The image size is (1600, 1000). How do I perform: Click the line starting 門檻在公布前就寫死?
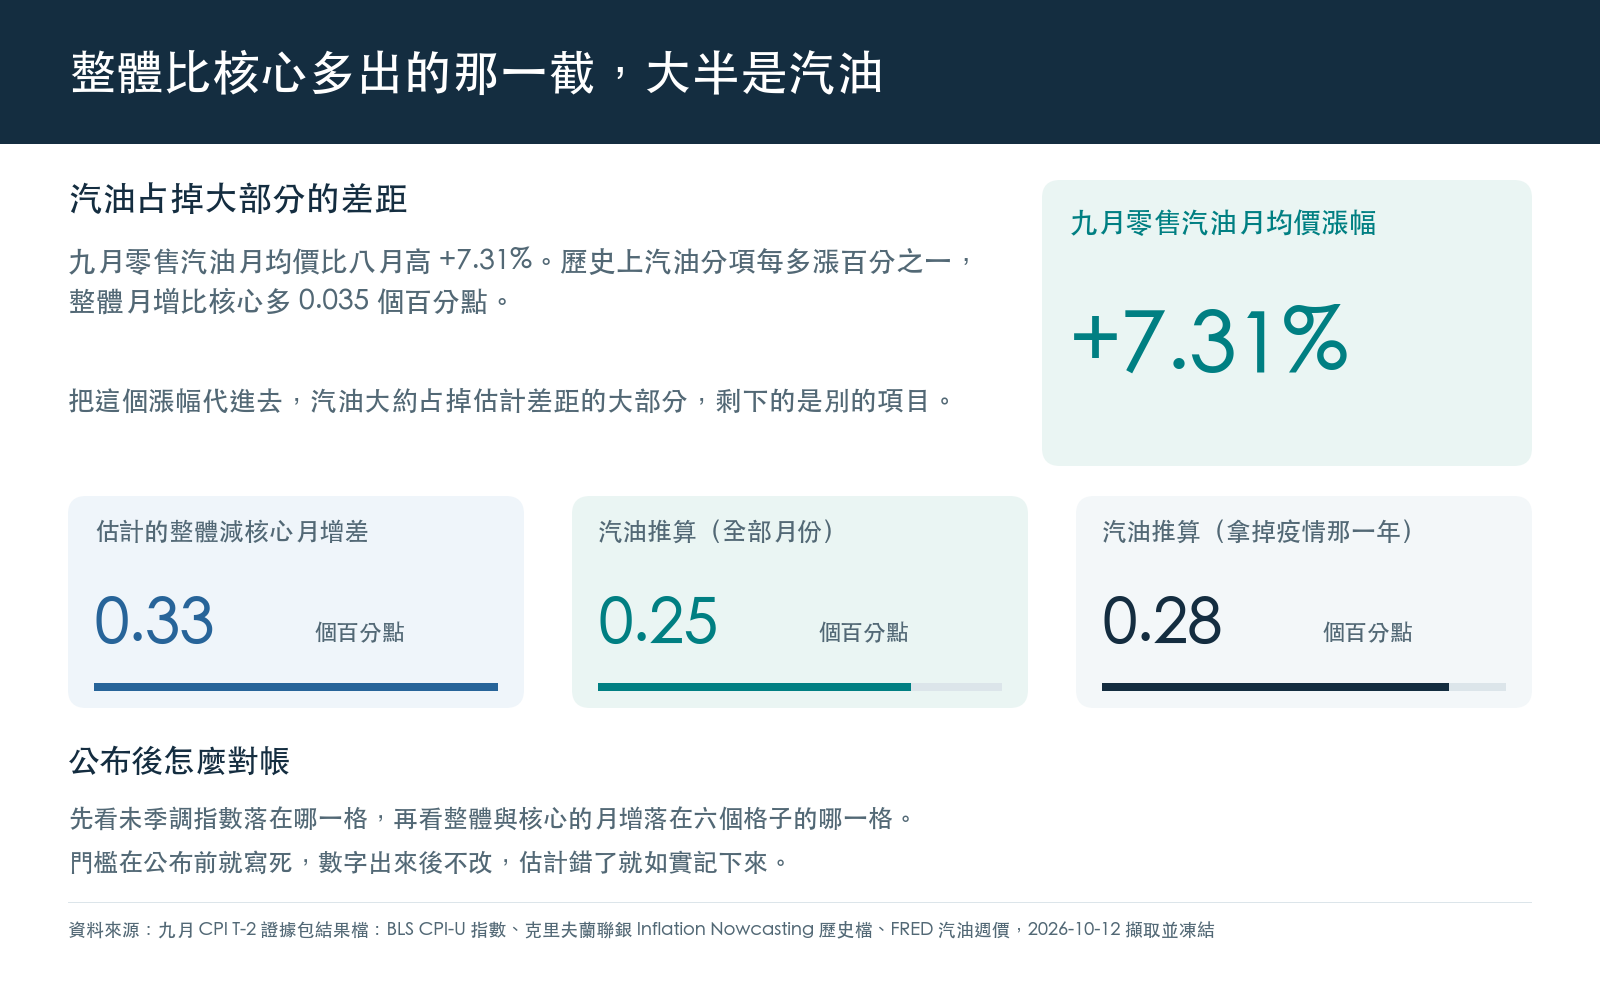(x=429, y=862)
